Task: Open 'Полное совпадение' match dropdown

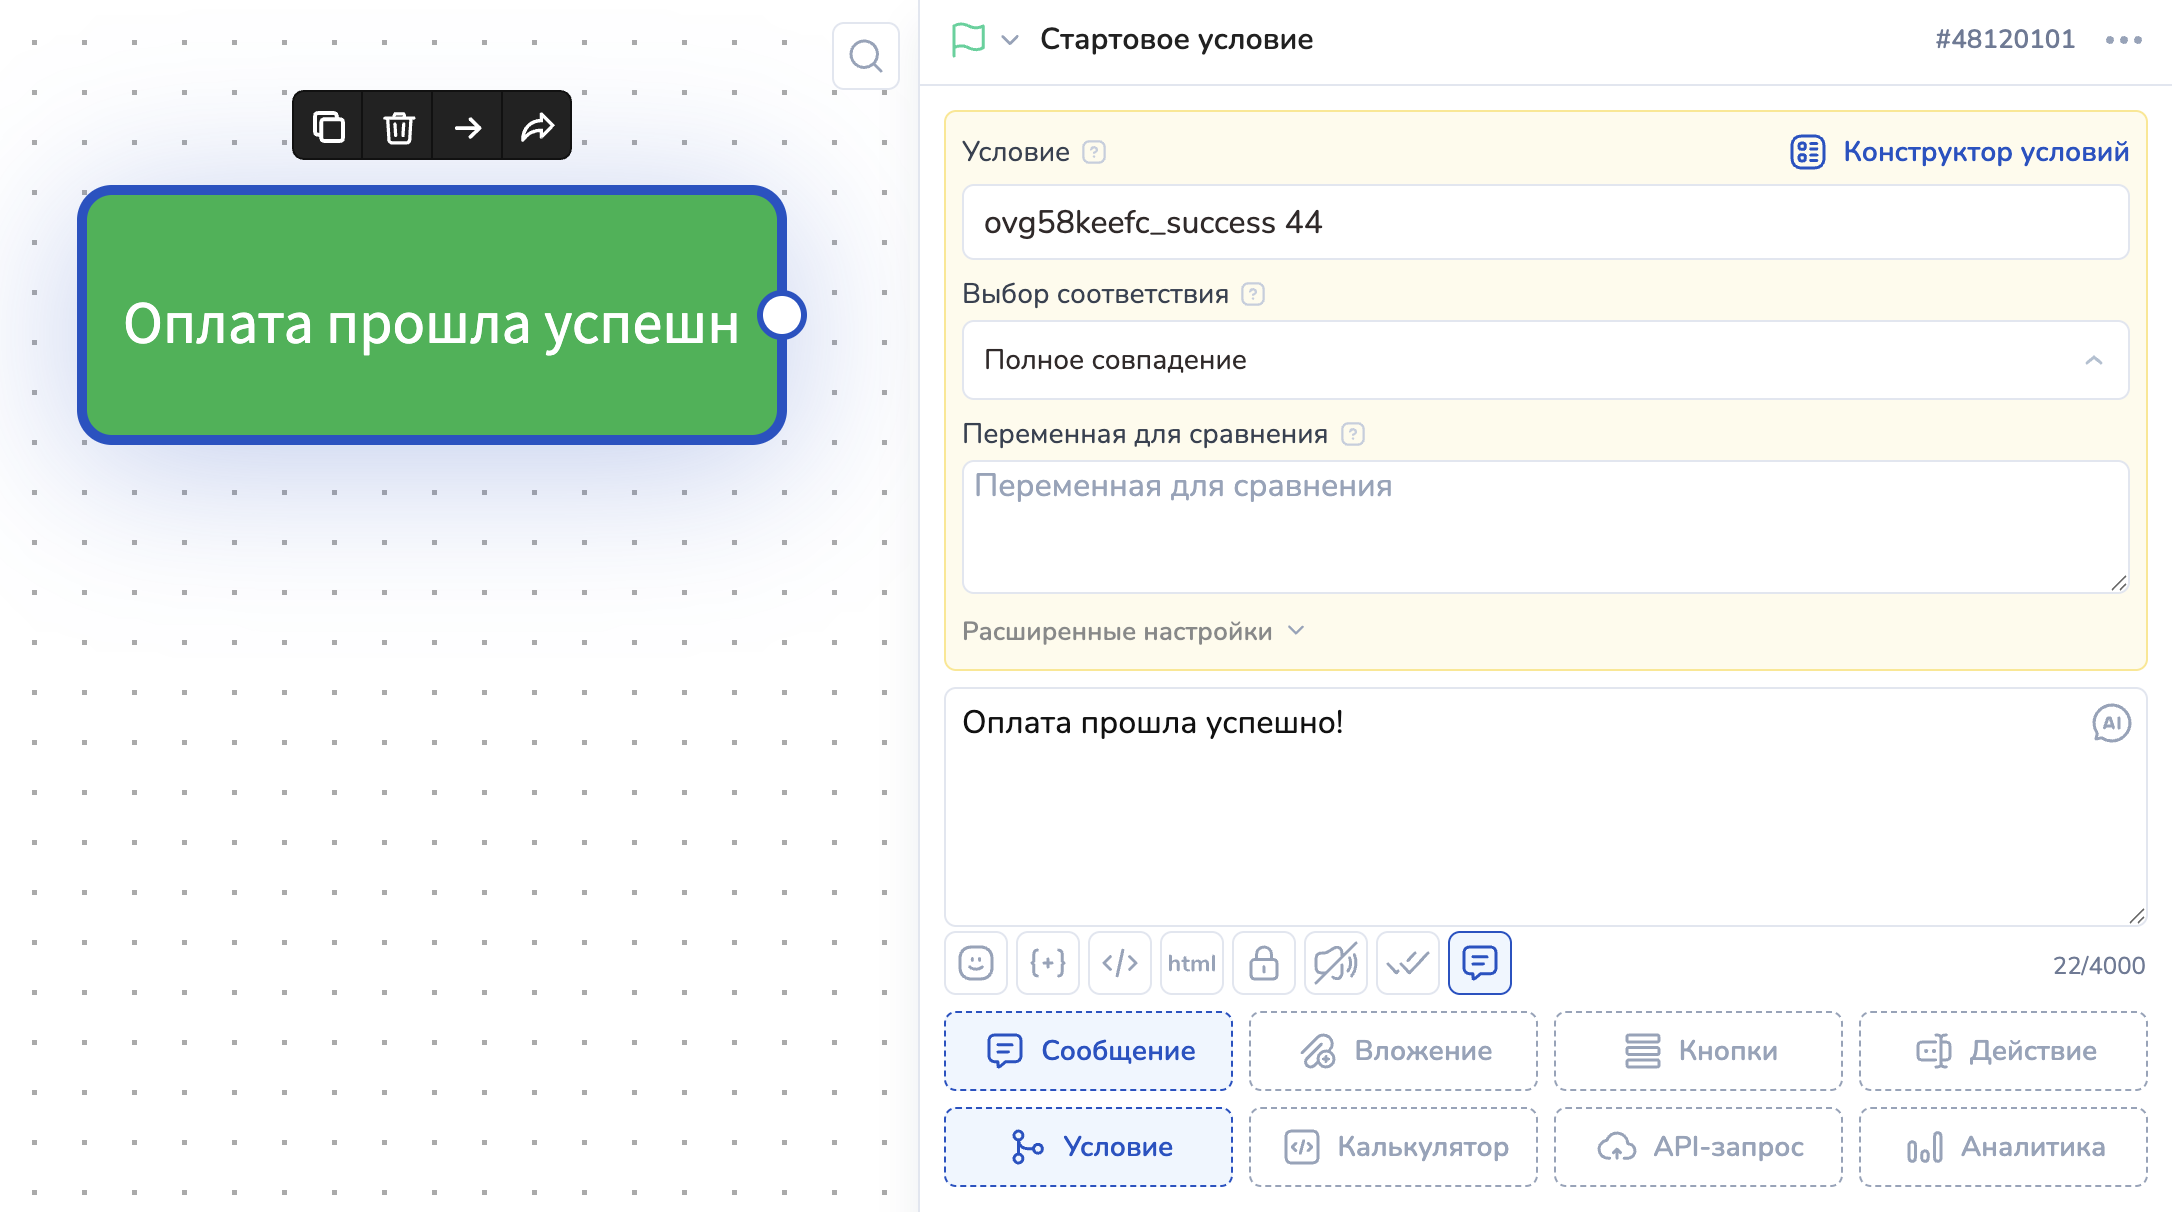Action: point(1545,360)
